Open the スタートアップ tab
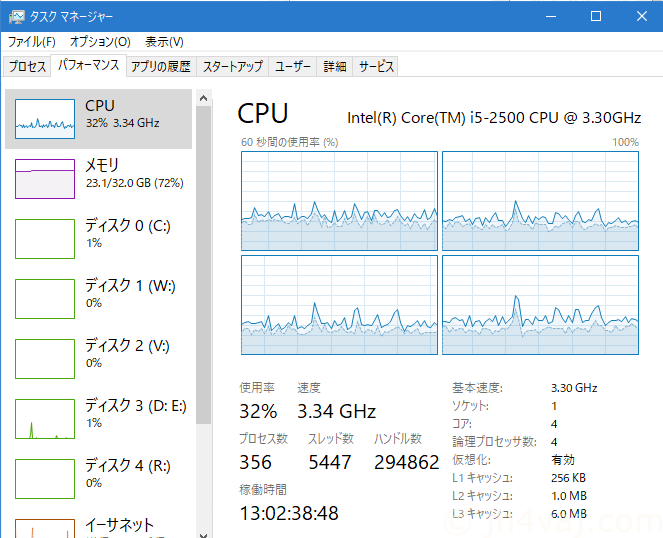Screen dimensions: 663x538 233,66
